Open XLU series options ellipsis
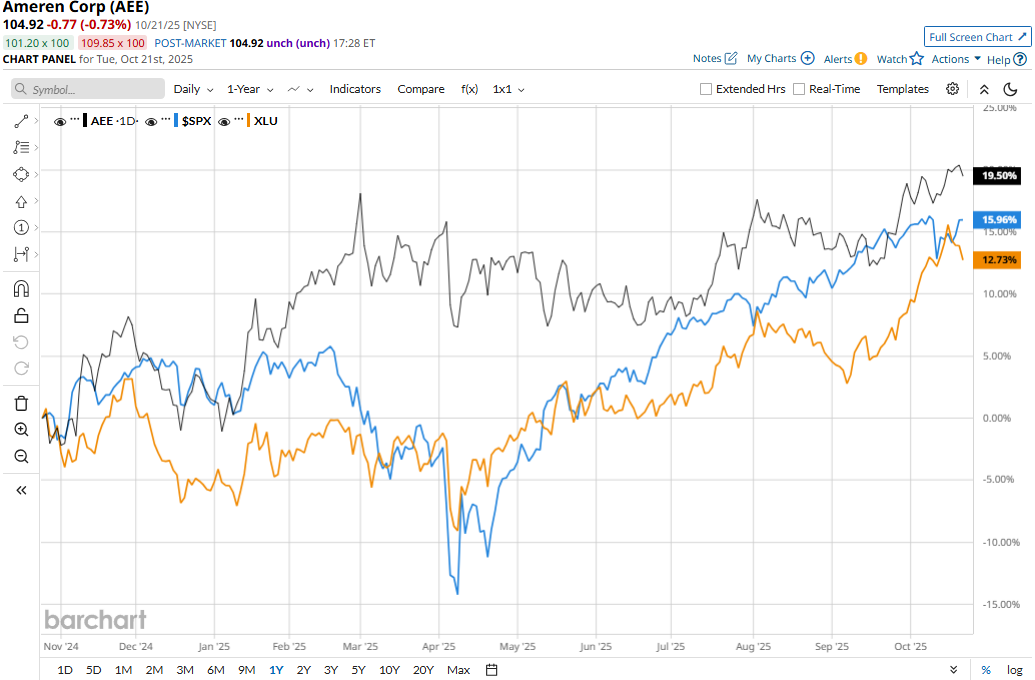This screenshot has width=1035, height=680. [x=239, y=119]
